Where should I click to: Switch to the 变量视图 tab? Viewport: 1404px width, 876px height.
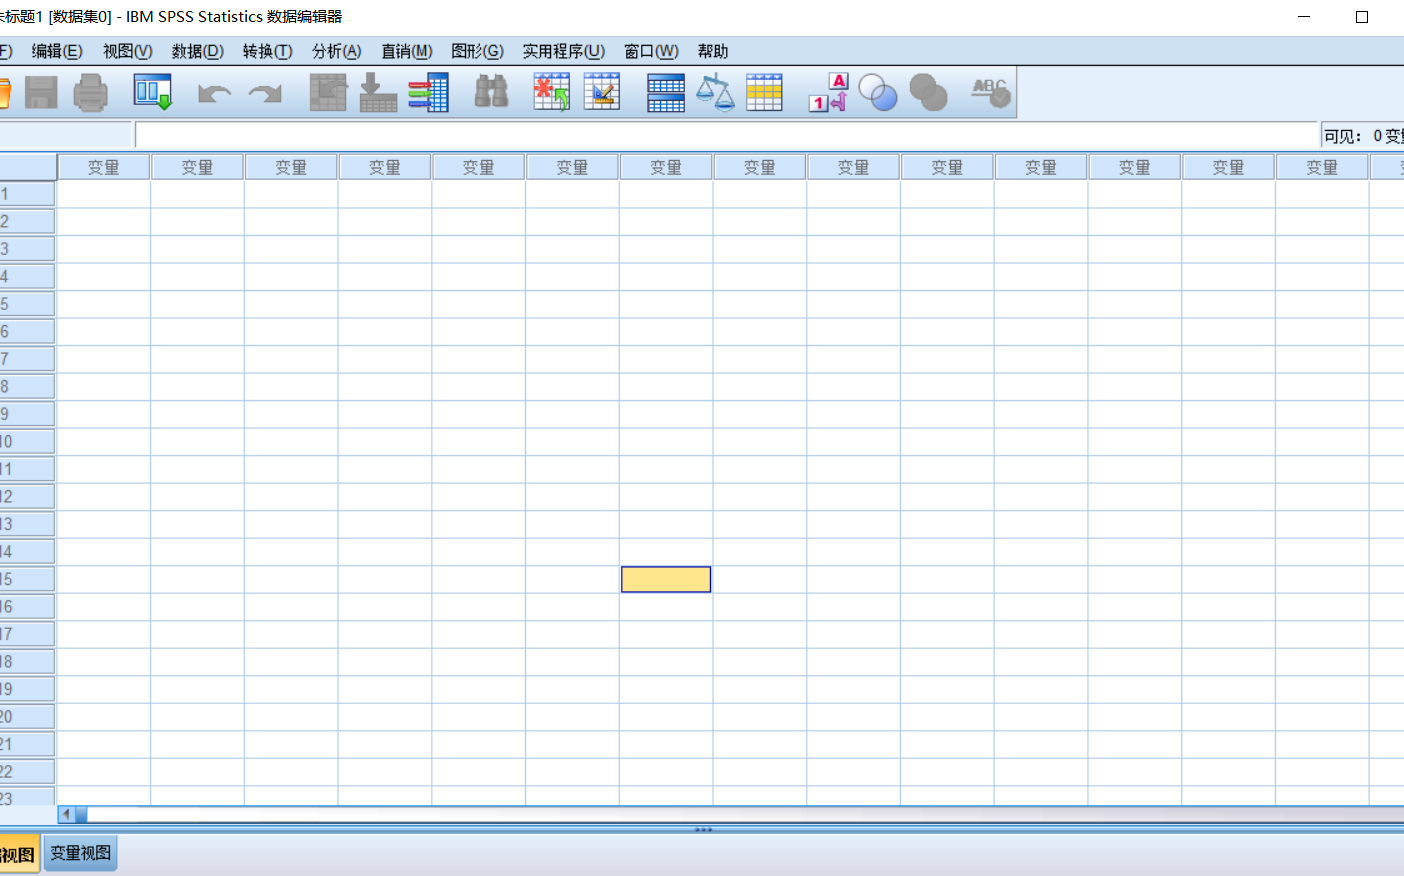(81, 853)
